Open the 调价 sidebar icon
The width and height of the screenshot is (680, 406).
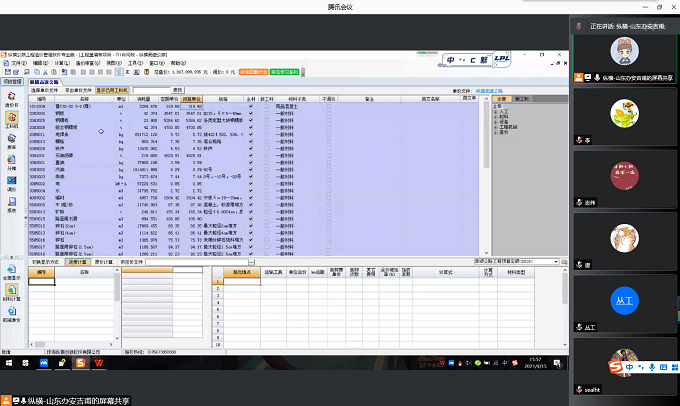12,183
